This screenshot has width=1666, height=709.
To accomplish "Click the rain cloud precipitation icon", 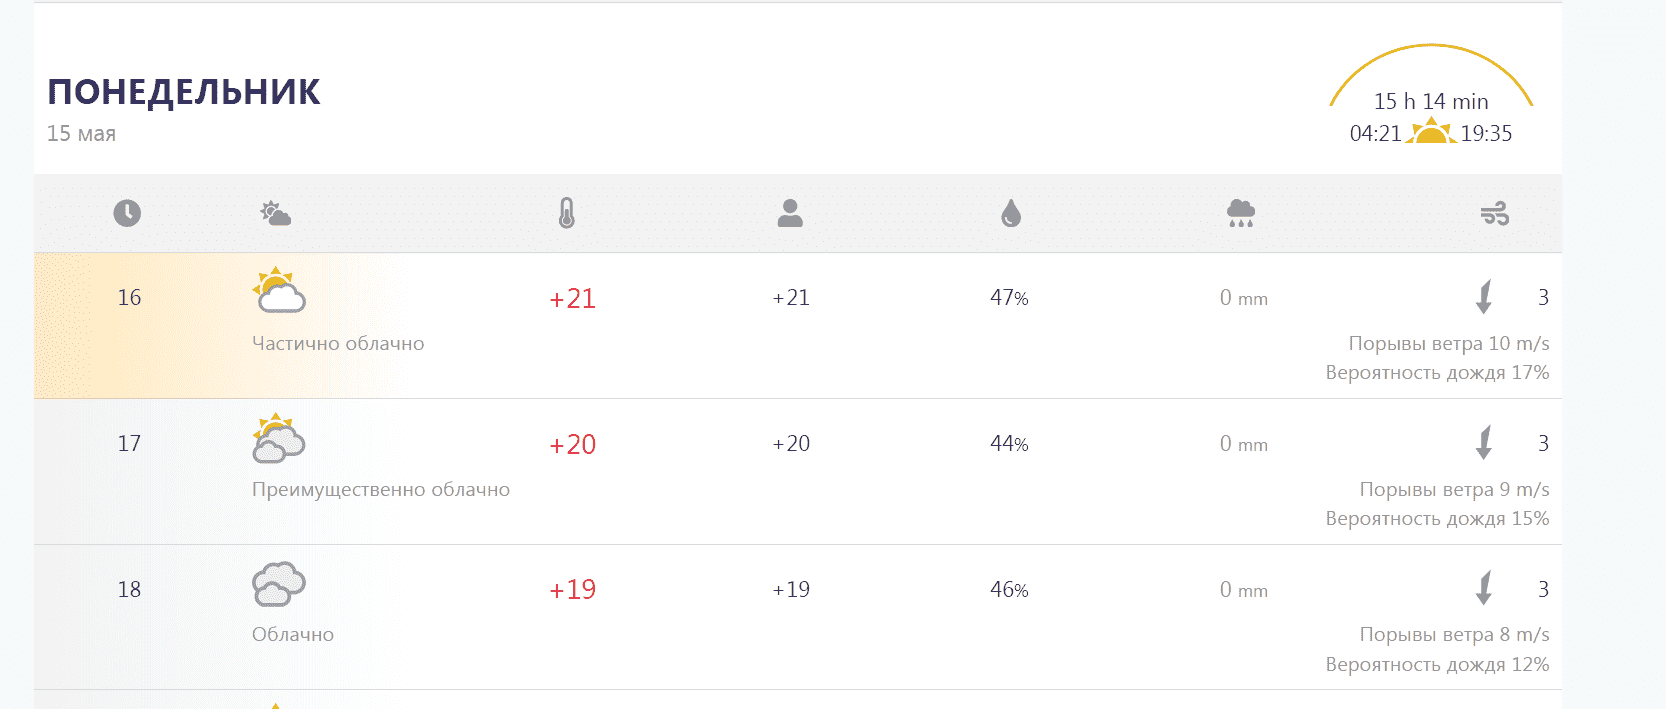I will 1241,213.
